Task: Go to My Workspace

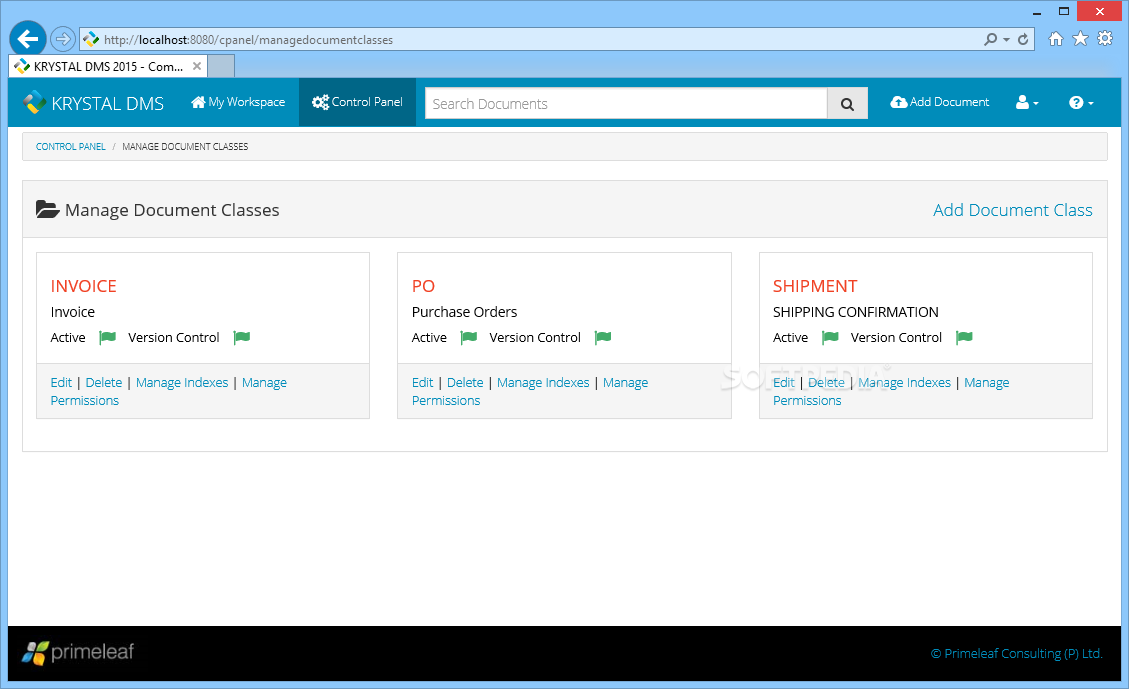Action: [x=238, y=102]
